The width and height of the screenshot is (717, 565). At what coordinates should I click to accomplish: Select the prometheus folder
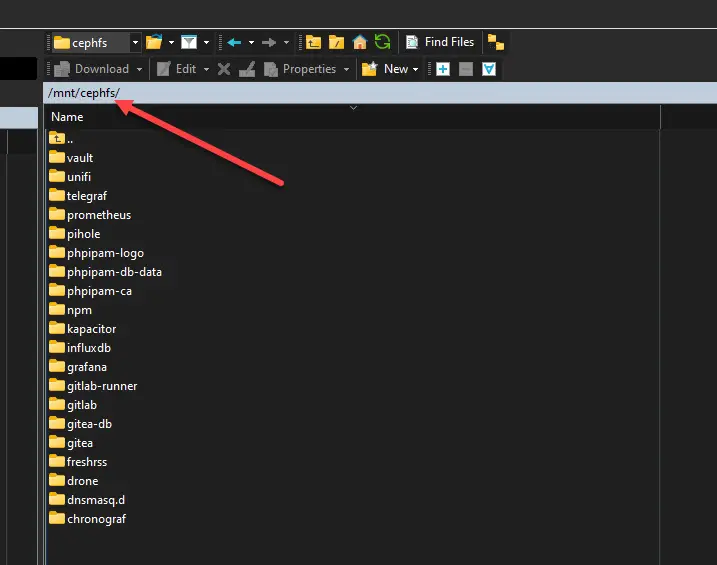(x=90, y=215)
